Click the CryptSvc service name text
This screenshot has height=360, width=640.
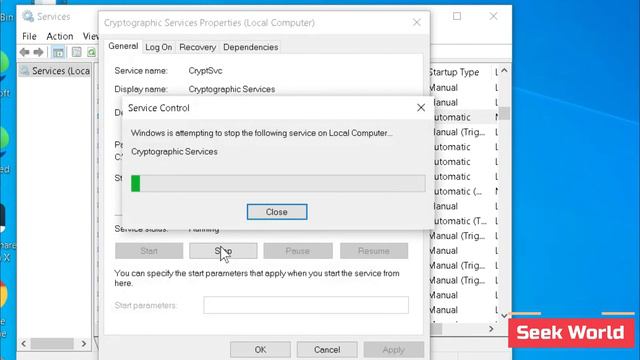[x=205, y=71]
